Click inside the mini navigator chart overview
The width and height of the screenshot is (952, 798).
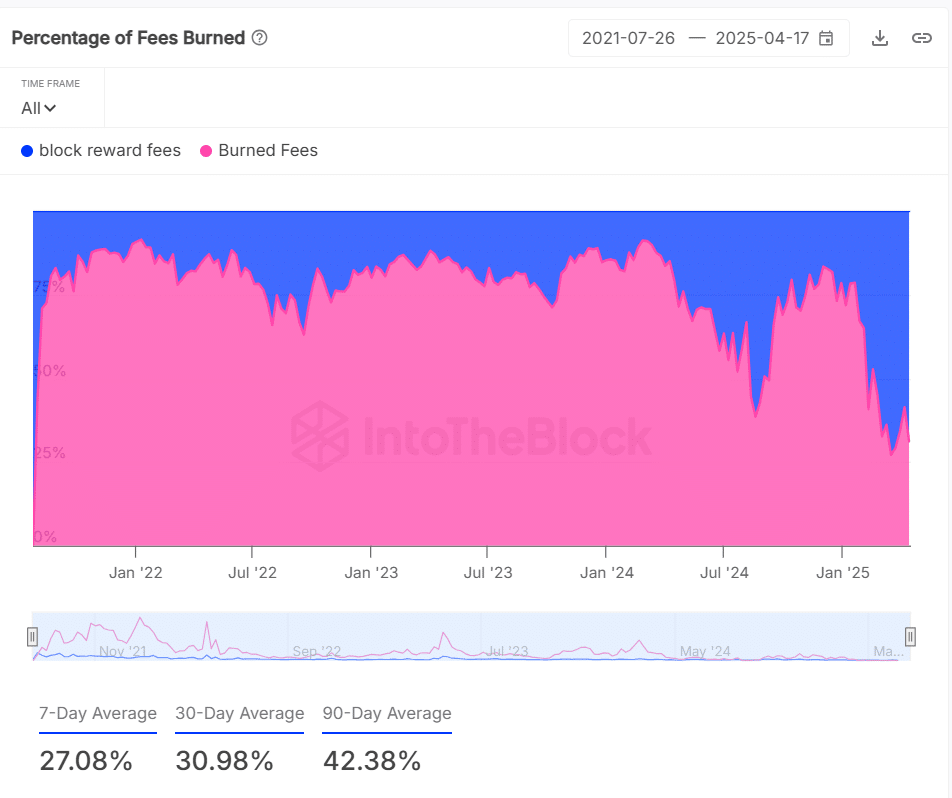pos(470,636)
